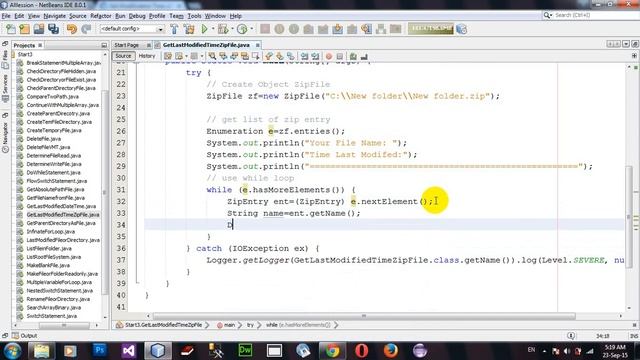Open Google Chrome from taskbar
Screen dimensions: 640x360
pos(332,351)
